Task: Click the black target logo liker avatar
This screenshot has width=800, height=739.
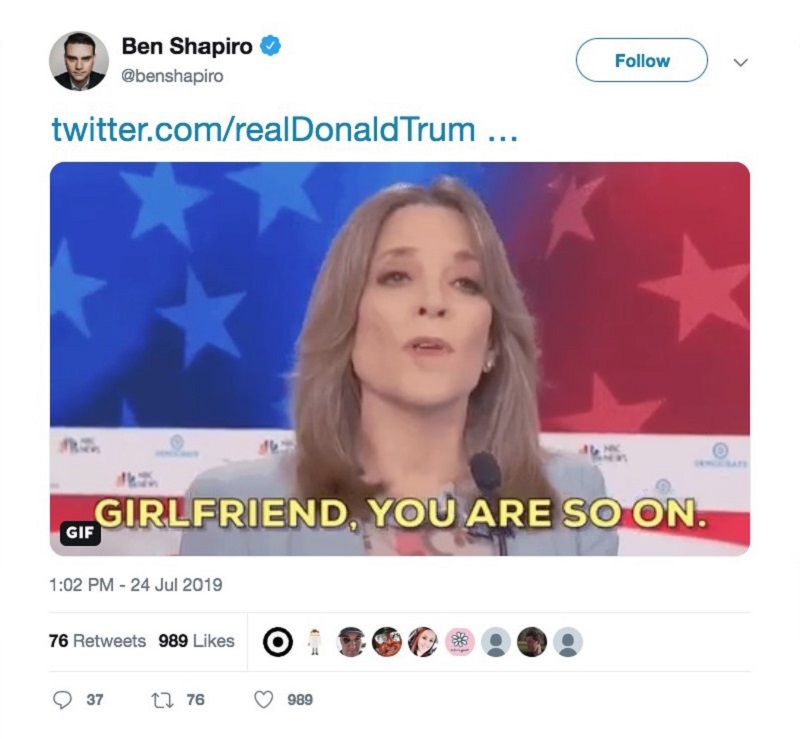Action: pyautogui.click(x=278, y=642)
